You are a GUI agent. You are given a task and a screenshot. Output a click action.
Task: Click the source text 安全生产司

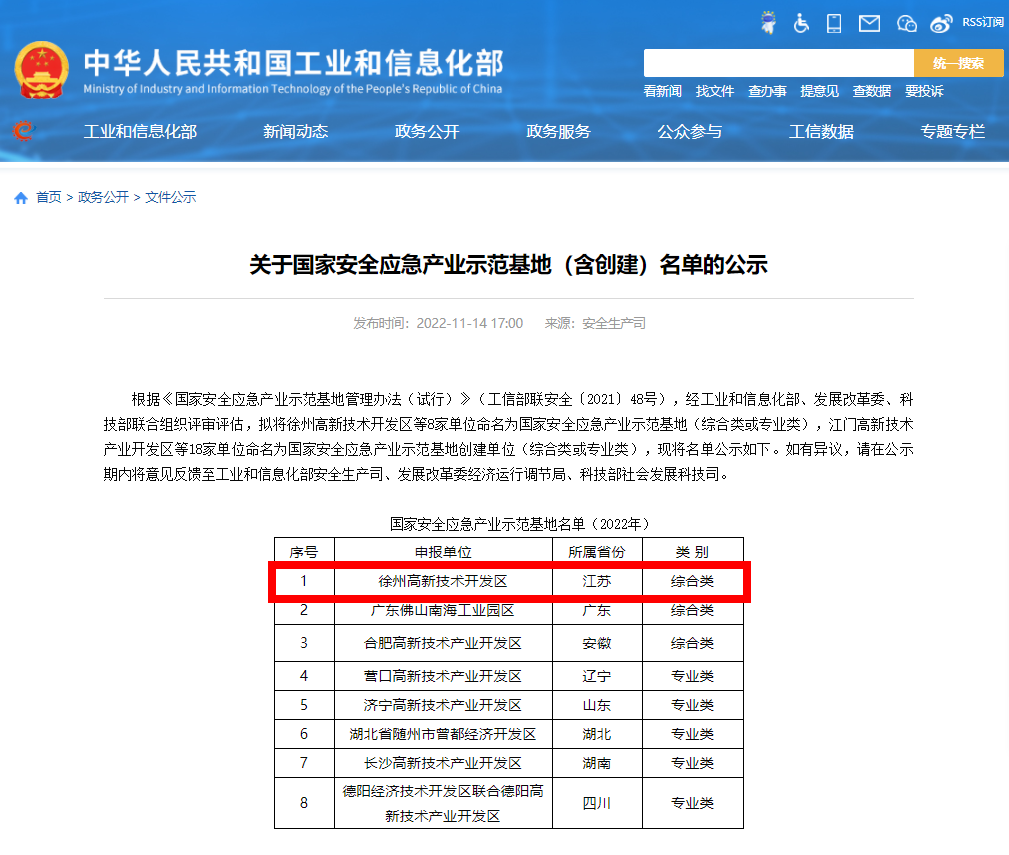click(614, 323)
